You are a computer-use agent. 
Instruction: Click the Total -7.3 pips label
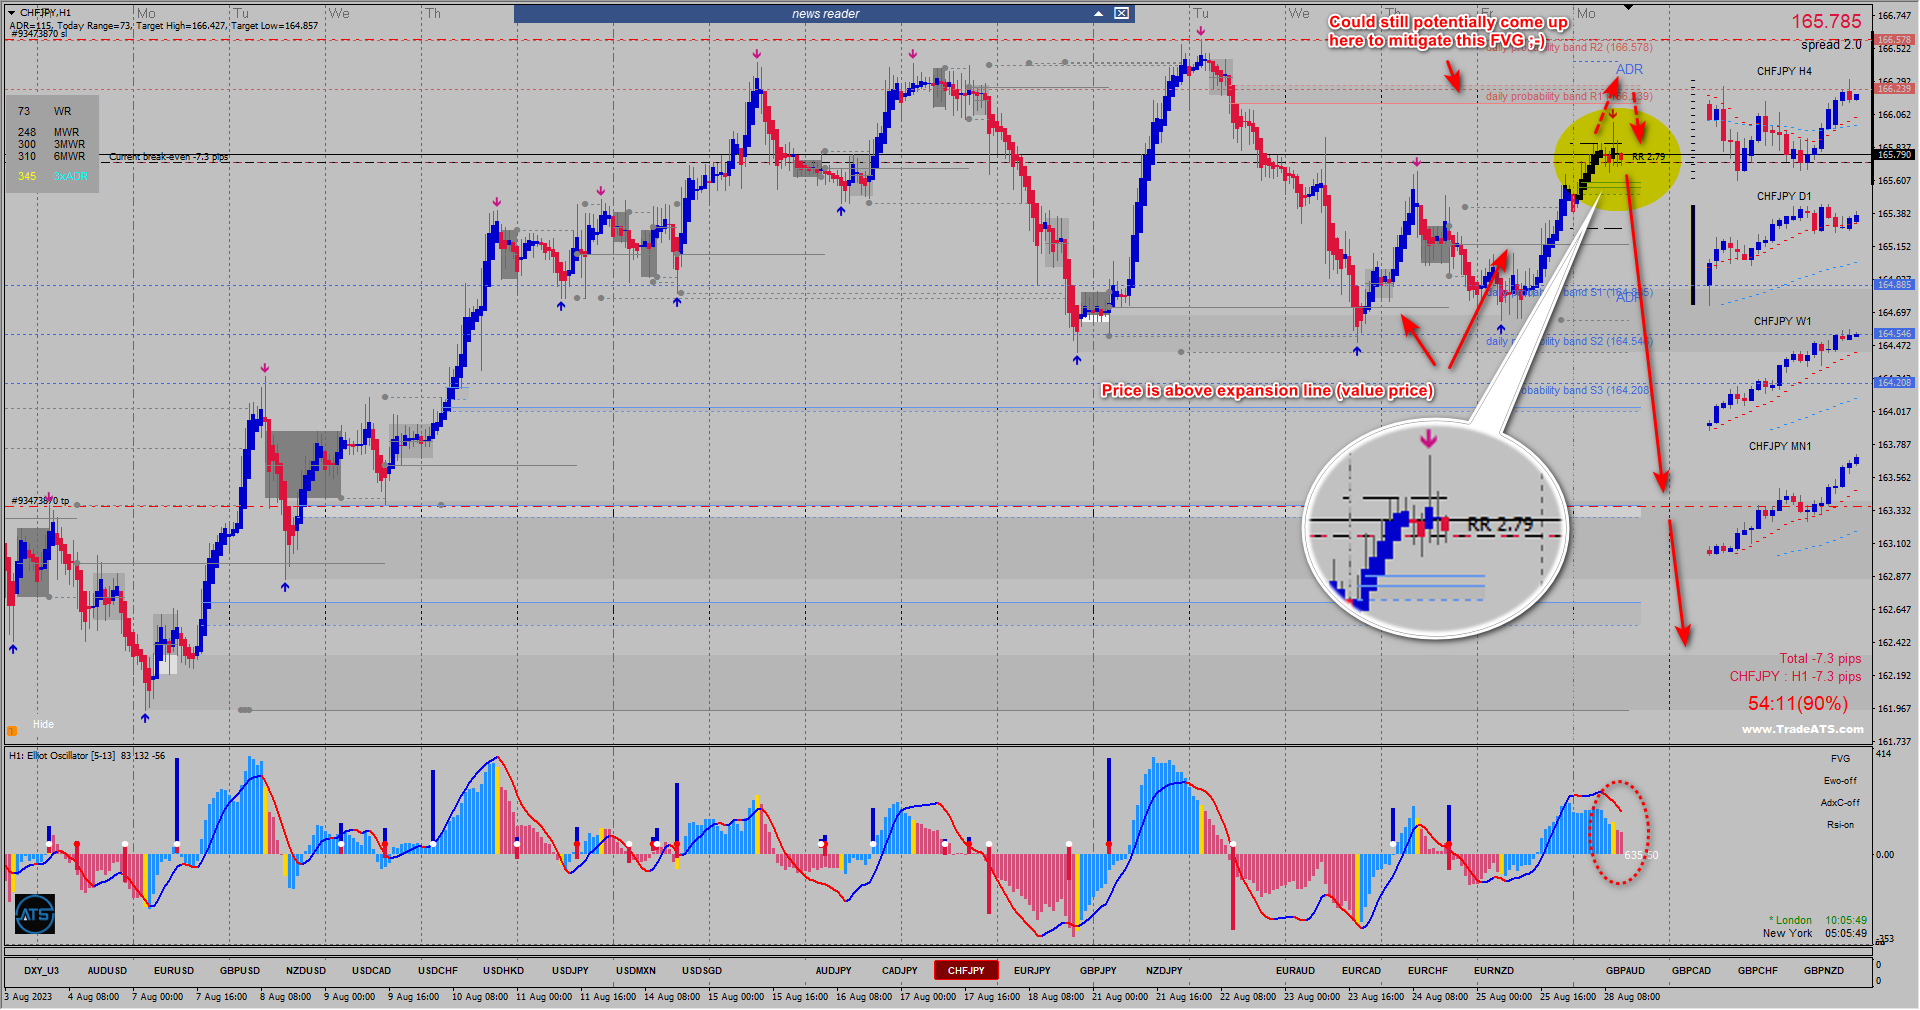pyautogui.click(x=1820, y=659)
